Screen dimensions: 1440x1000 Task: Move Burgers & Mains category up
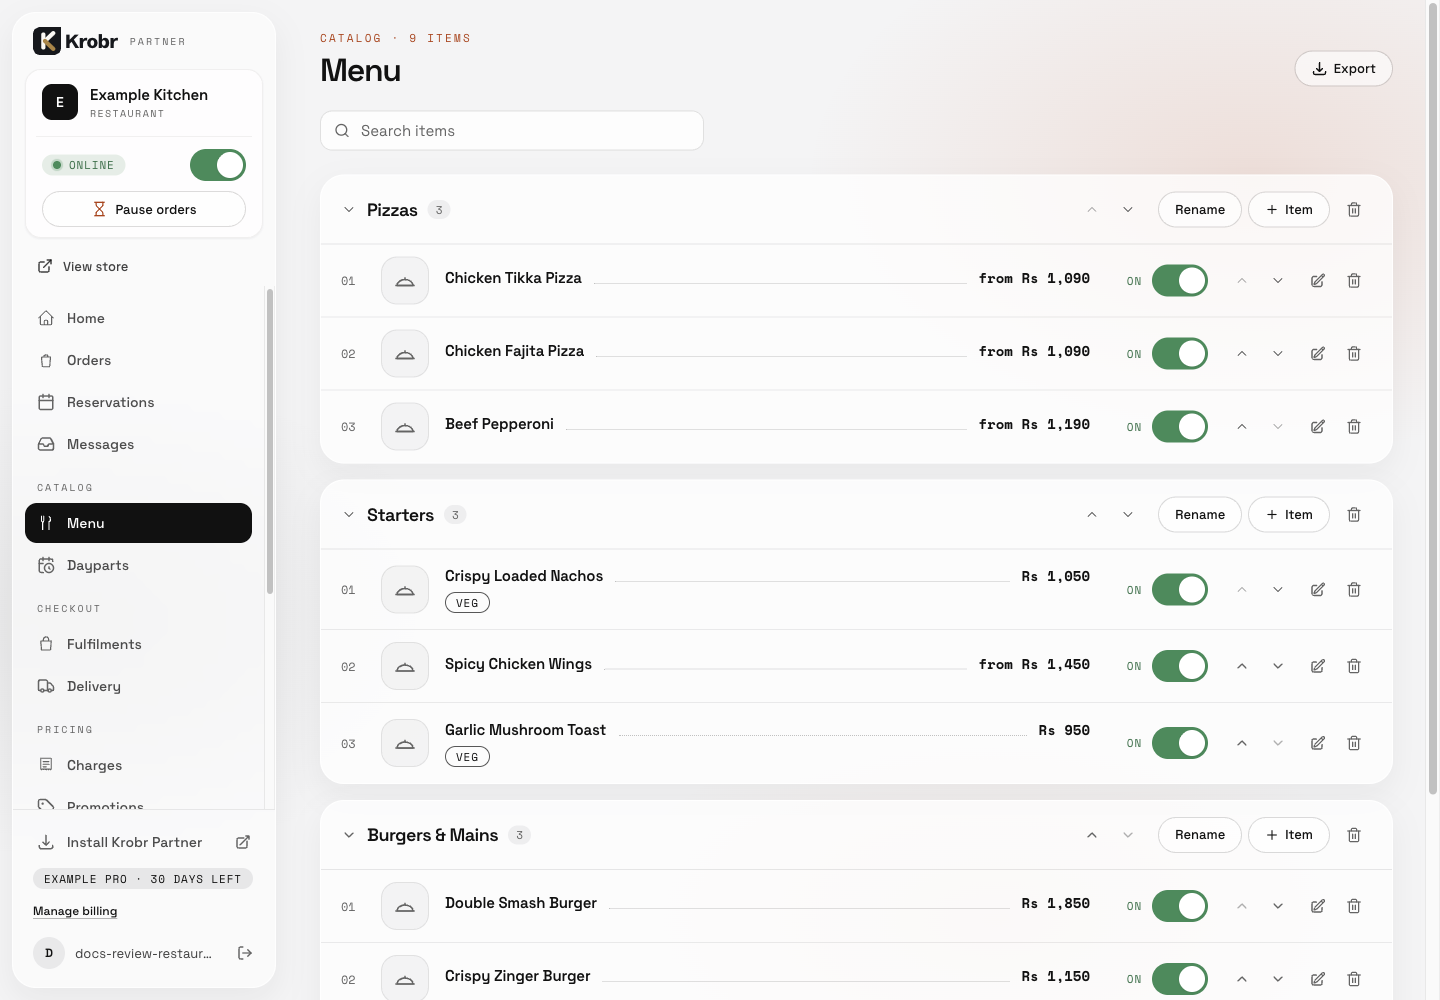1092,835
